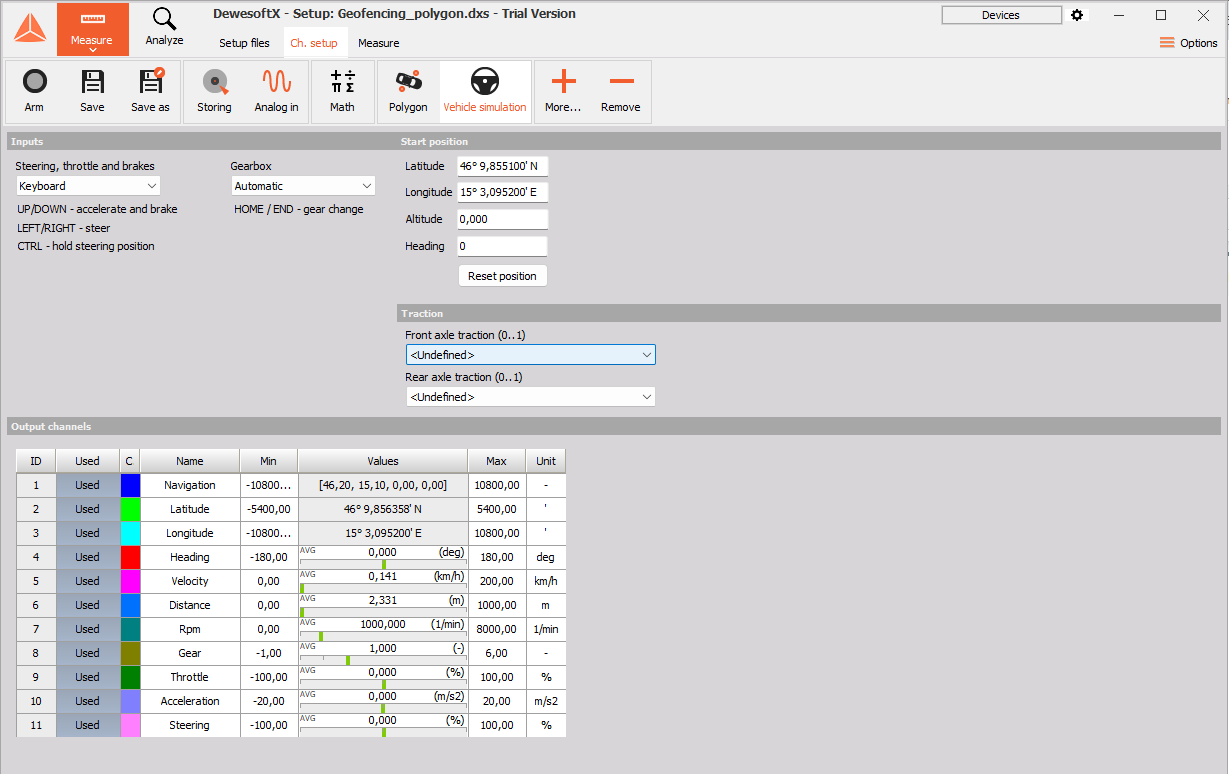This screenshot has width=1229, height=774.
Task: Open the Options menu
Action: tap(1188, 43)
